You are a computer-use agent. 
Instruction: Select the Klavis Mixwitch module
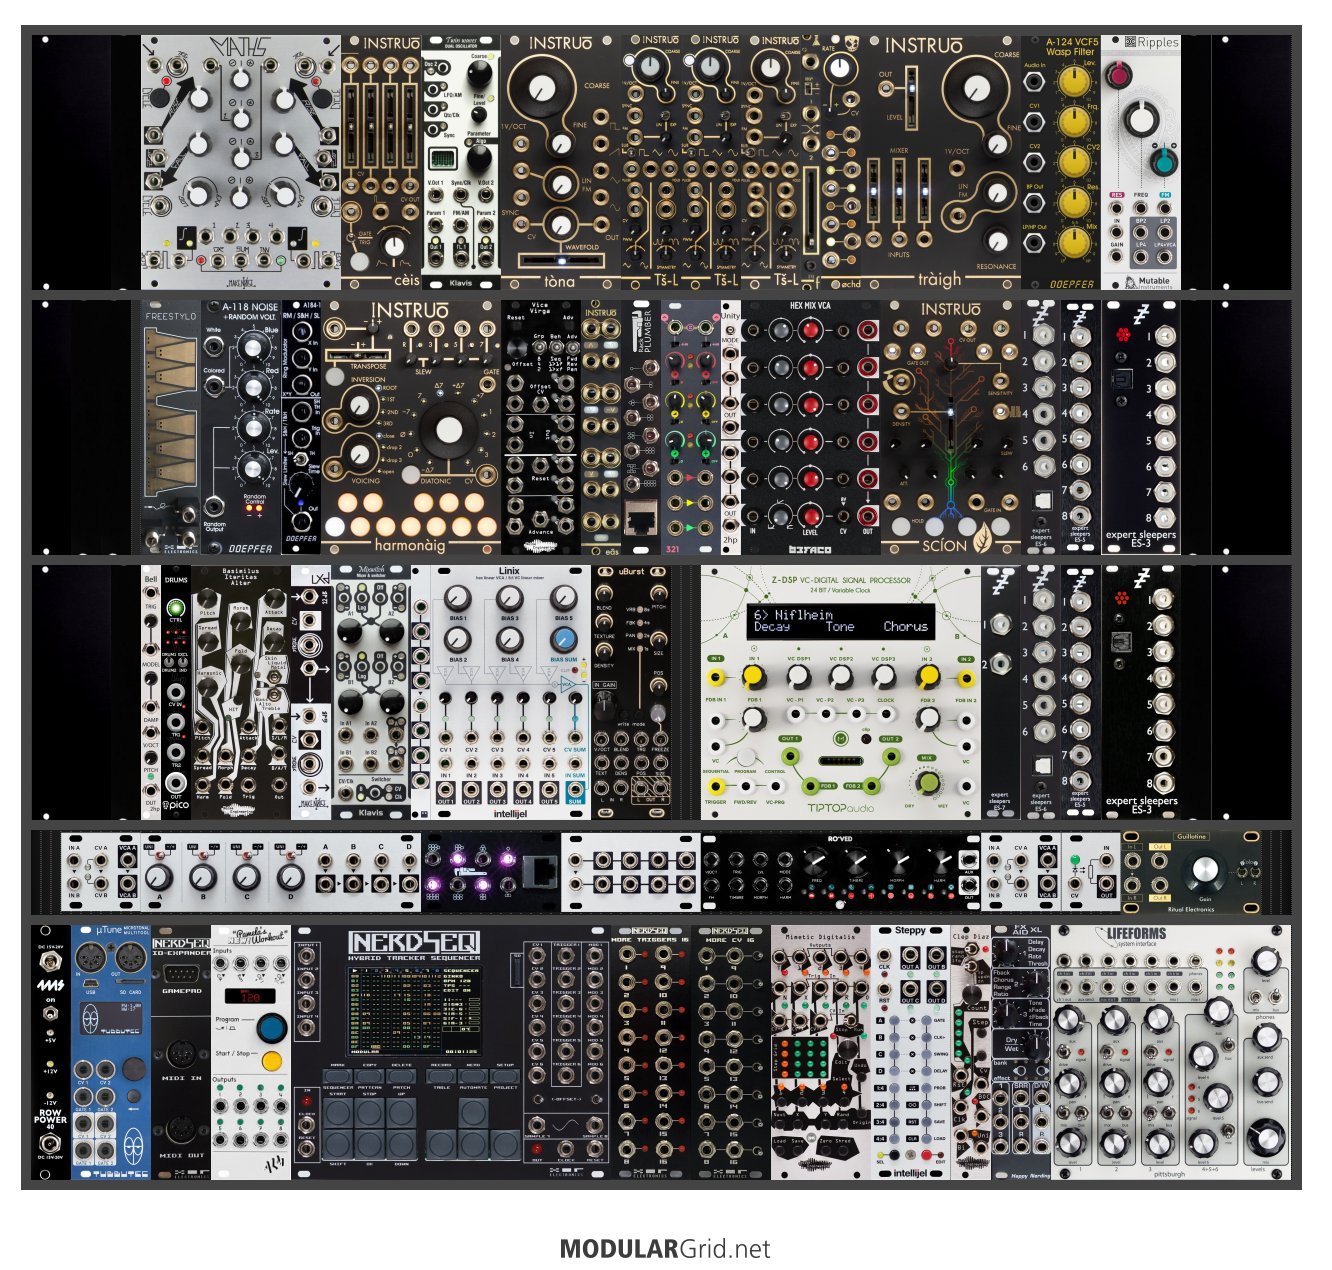pos(371,692)
